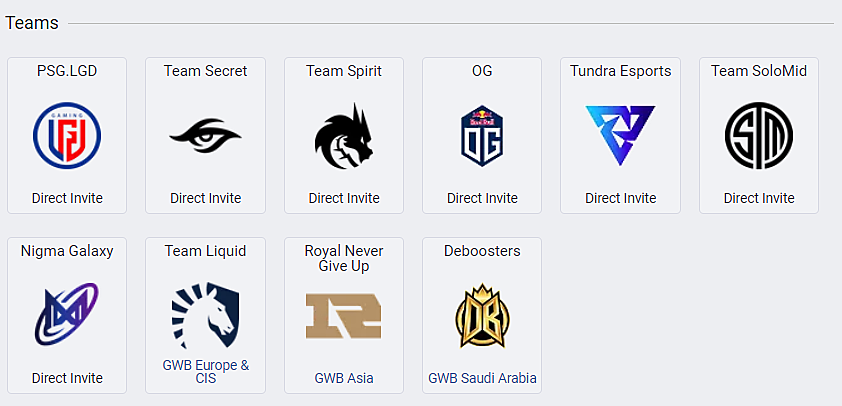The height and width of the screenshot is (406, 842).
Task: Click the Team Liquid horse logo
Action: pyautogui.click(x=205, y=315)
